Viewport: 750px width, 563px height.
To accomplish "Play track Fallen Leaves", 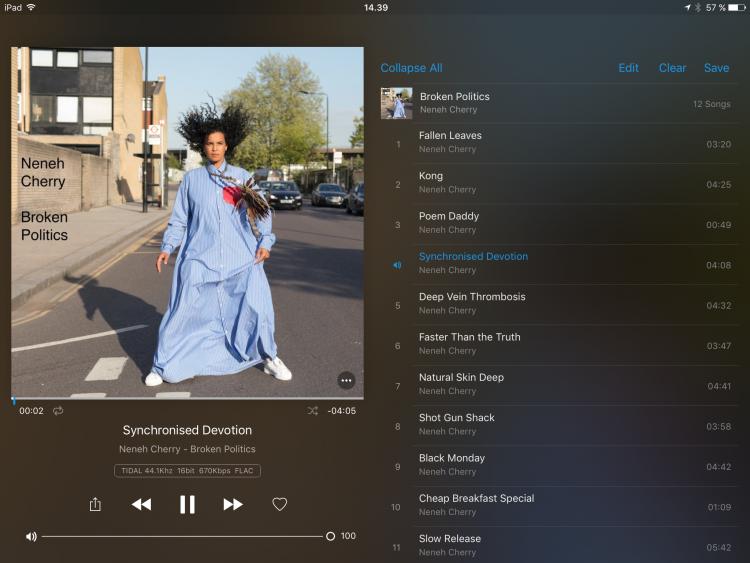I will (559, 143).
